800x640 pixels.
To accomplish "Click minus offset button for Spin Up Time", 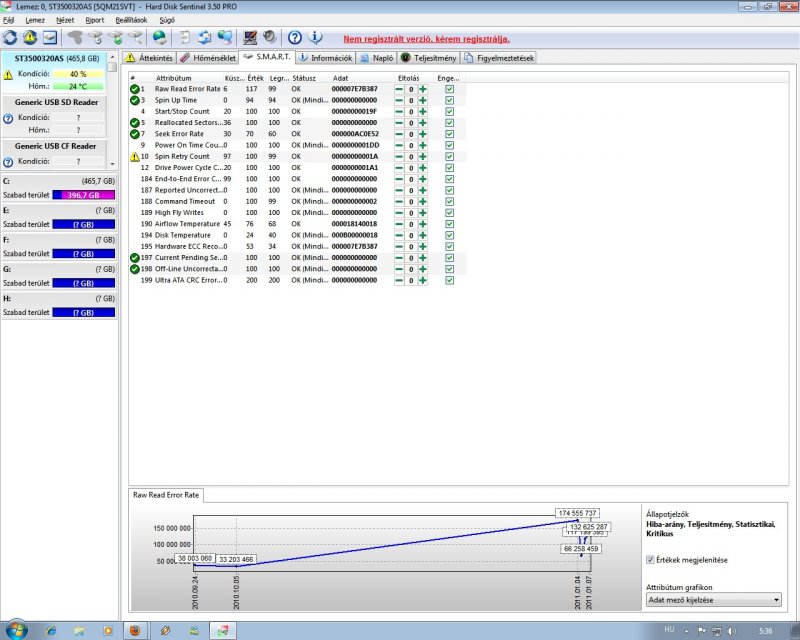I will [399, 101].
